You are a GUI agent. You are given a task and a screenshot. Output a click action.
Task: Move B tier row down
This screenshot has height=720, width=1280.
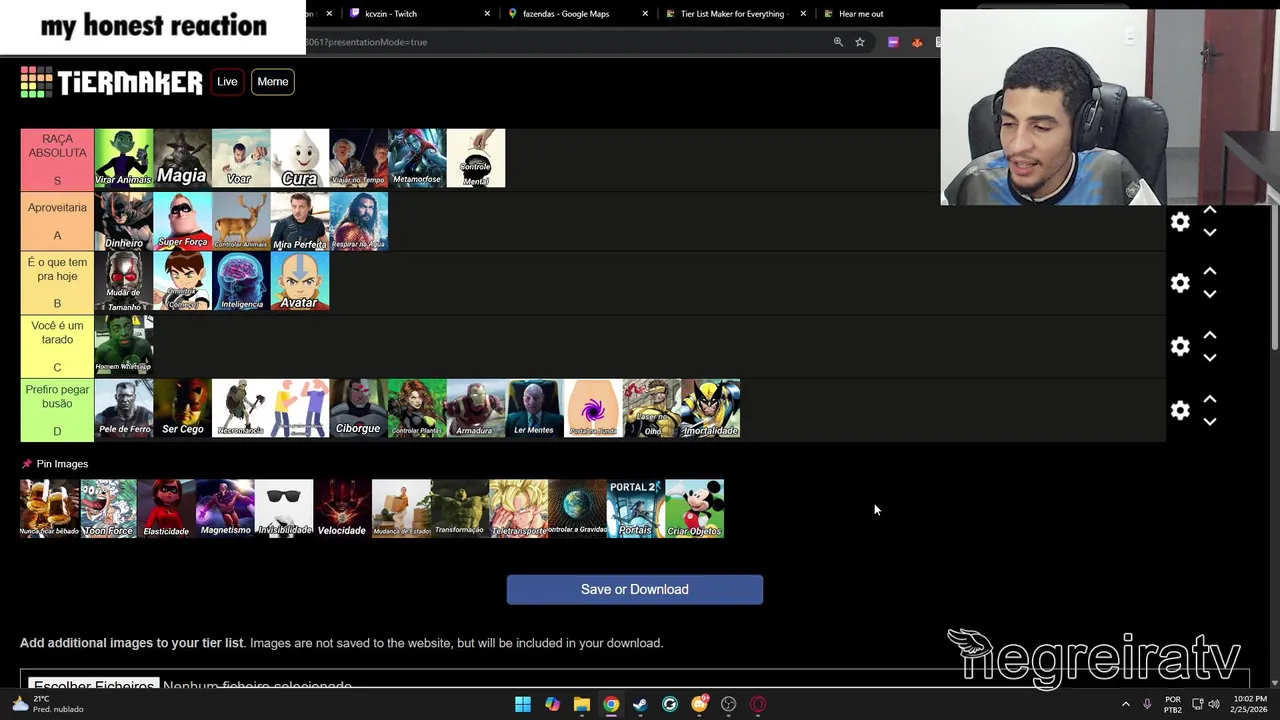coord(1210,295)
